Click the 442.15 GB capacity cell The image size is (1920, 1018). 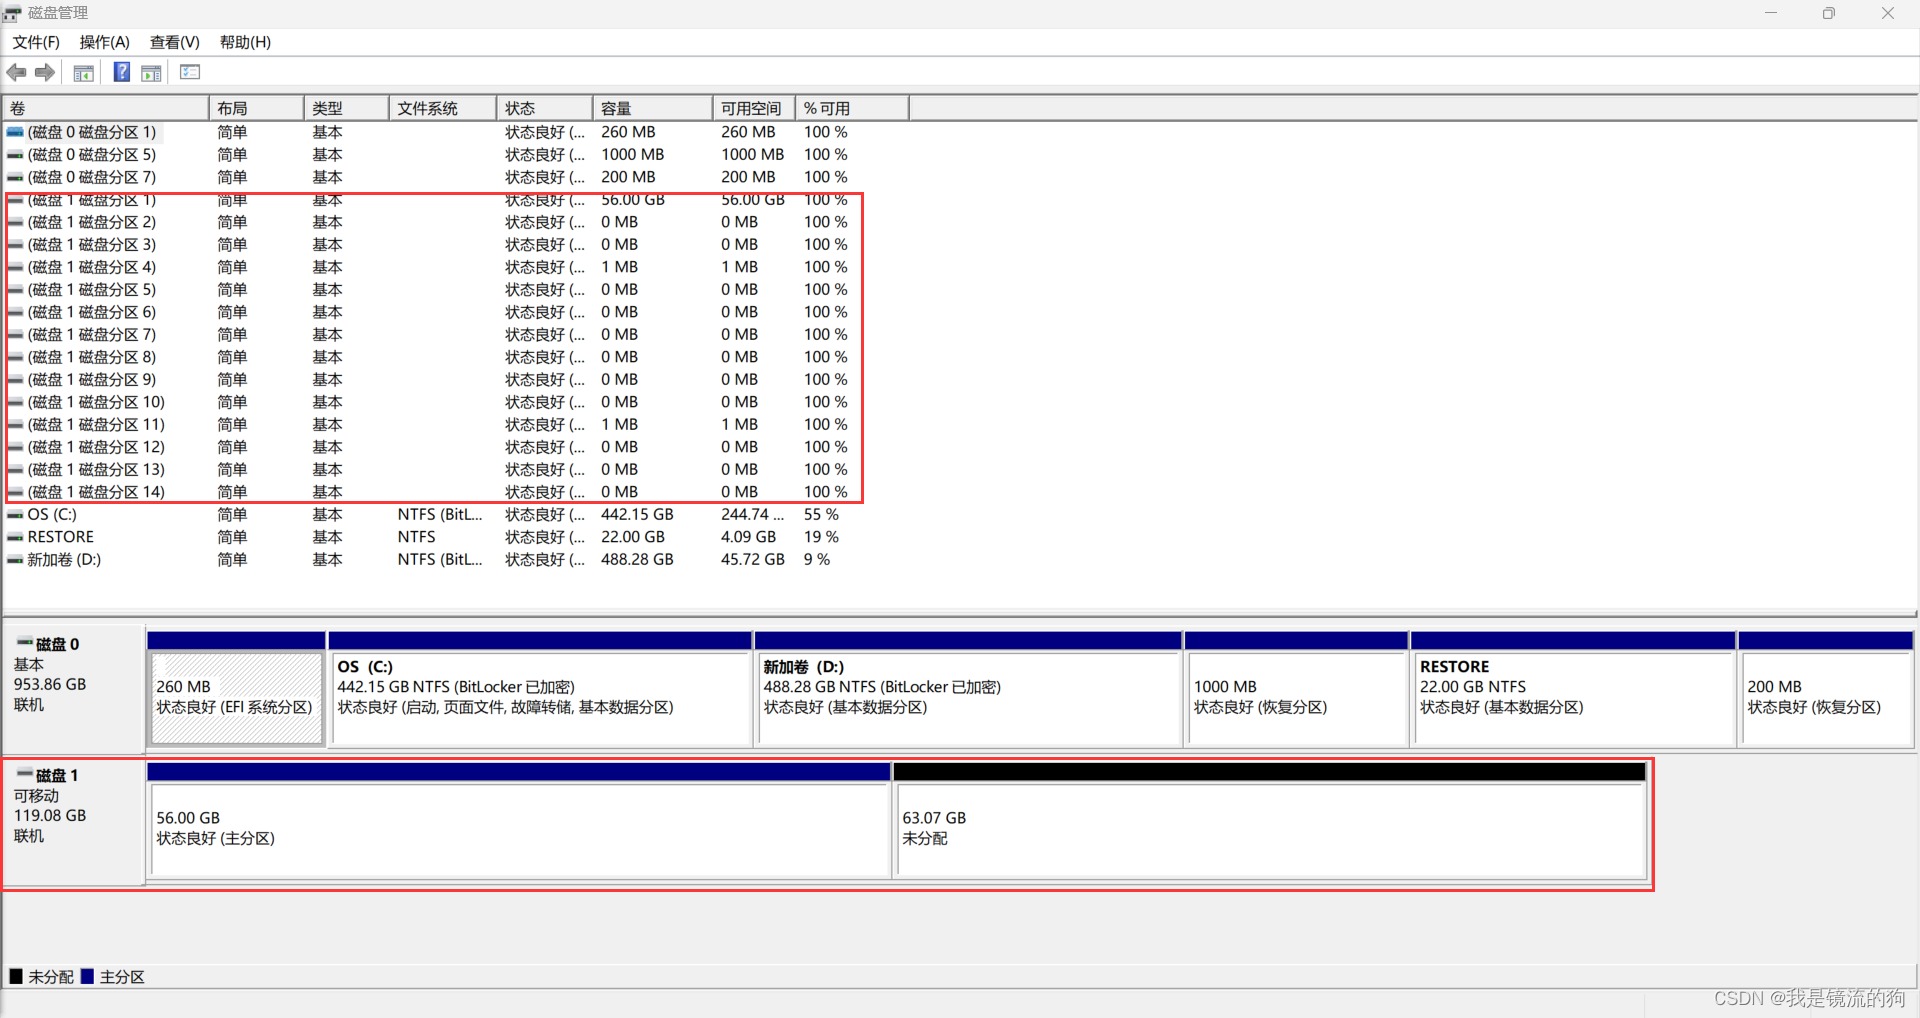(x=637, y=515)
